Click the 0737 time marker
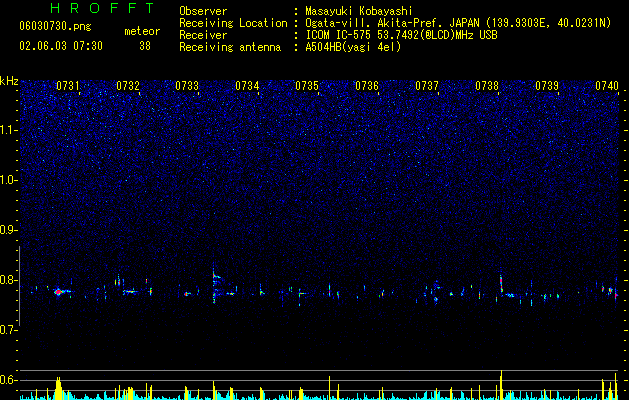The height and width of the screenshot is (400, 629). pyautogui.click(x=427, y=86)
